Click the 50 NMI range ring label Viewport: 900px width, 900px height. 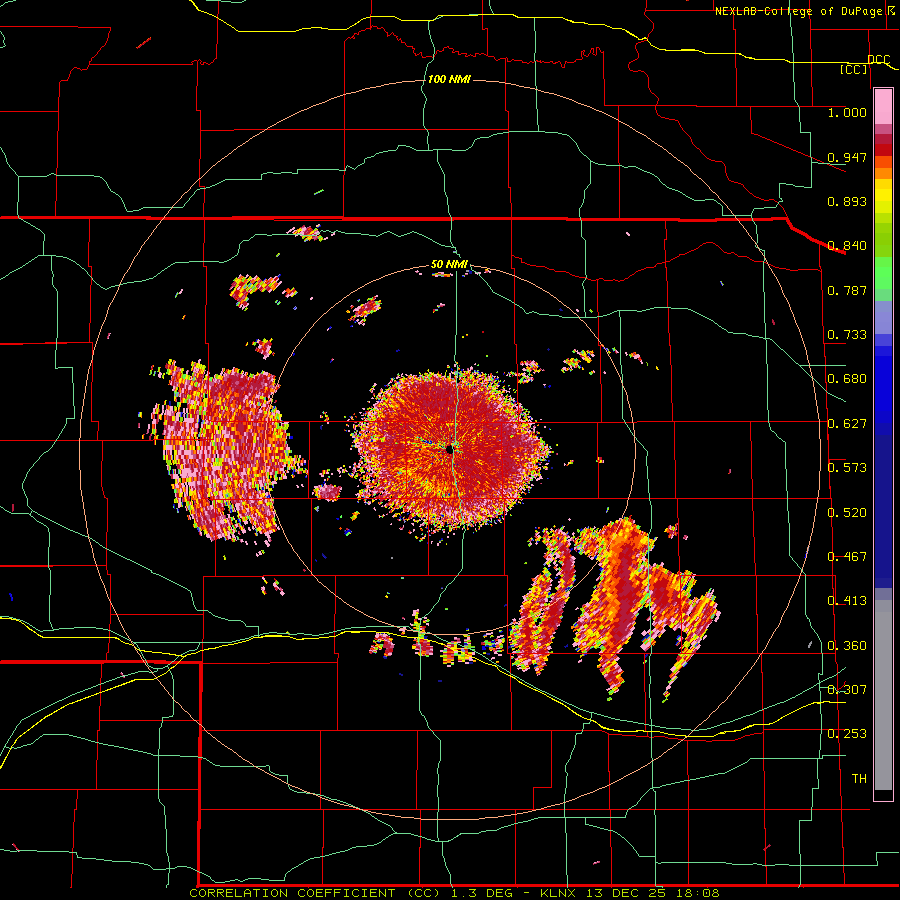coord(449,265)
